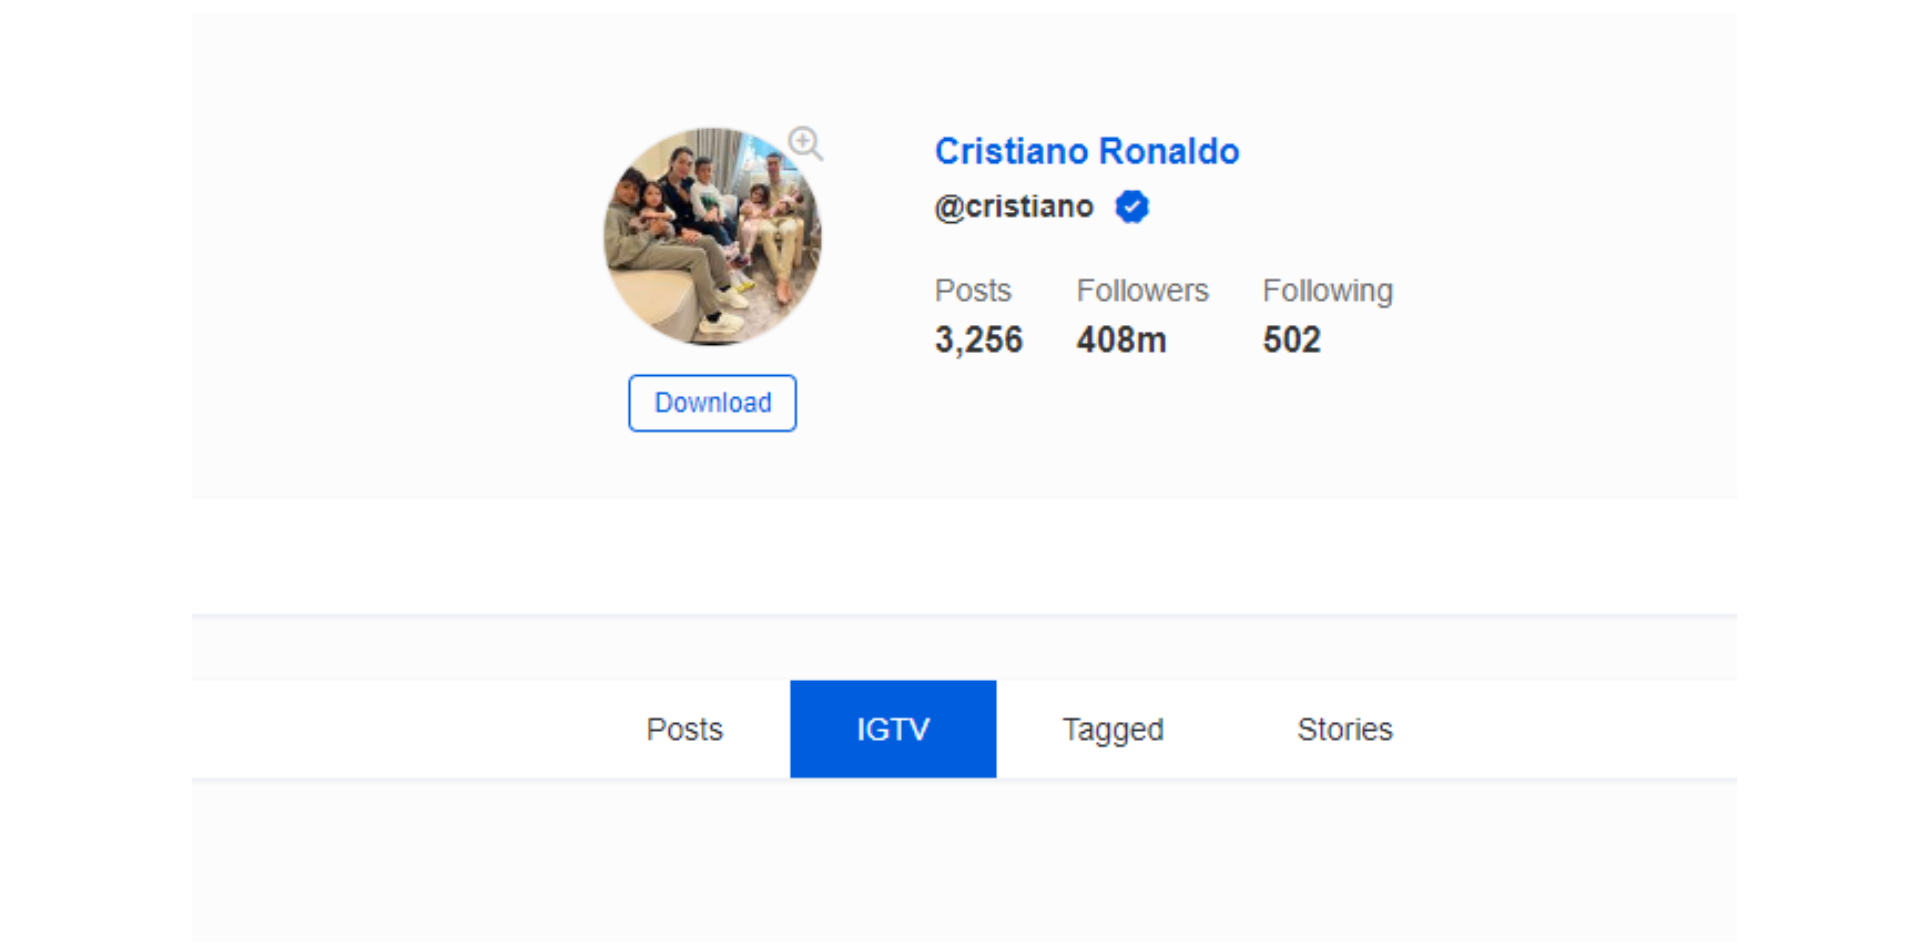Switch to the Posts tab
The width and height of the screenshot is (1920, 950).
point(684,729)
